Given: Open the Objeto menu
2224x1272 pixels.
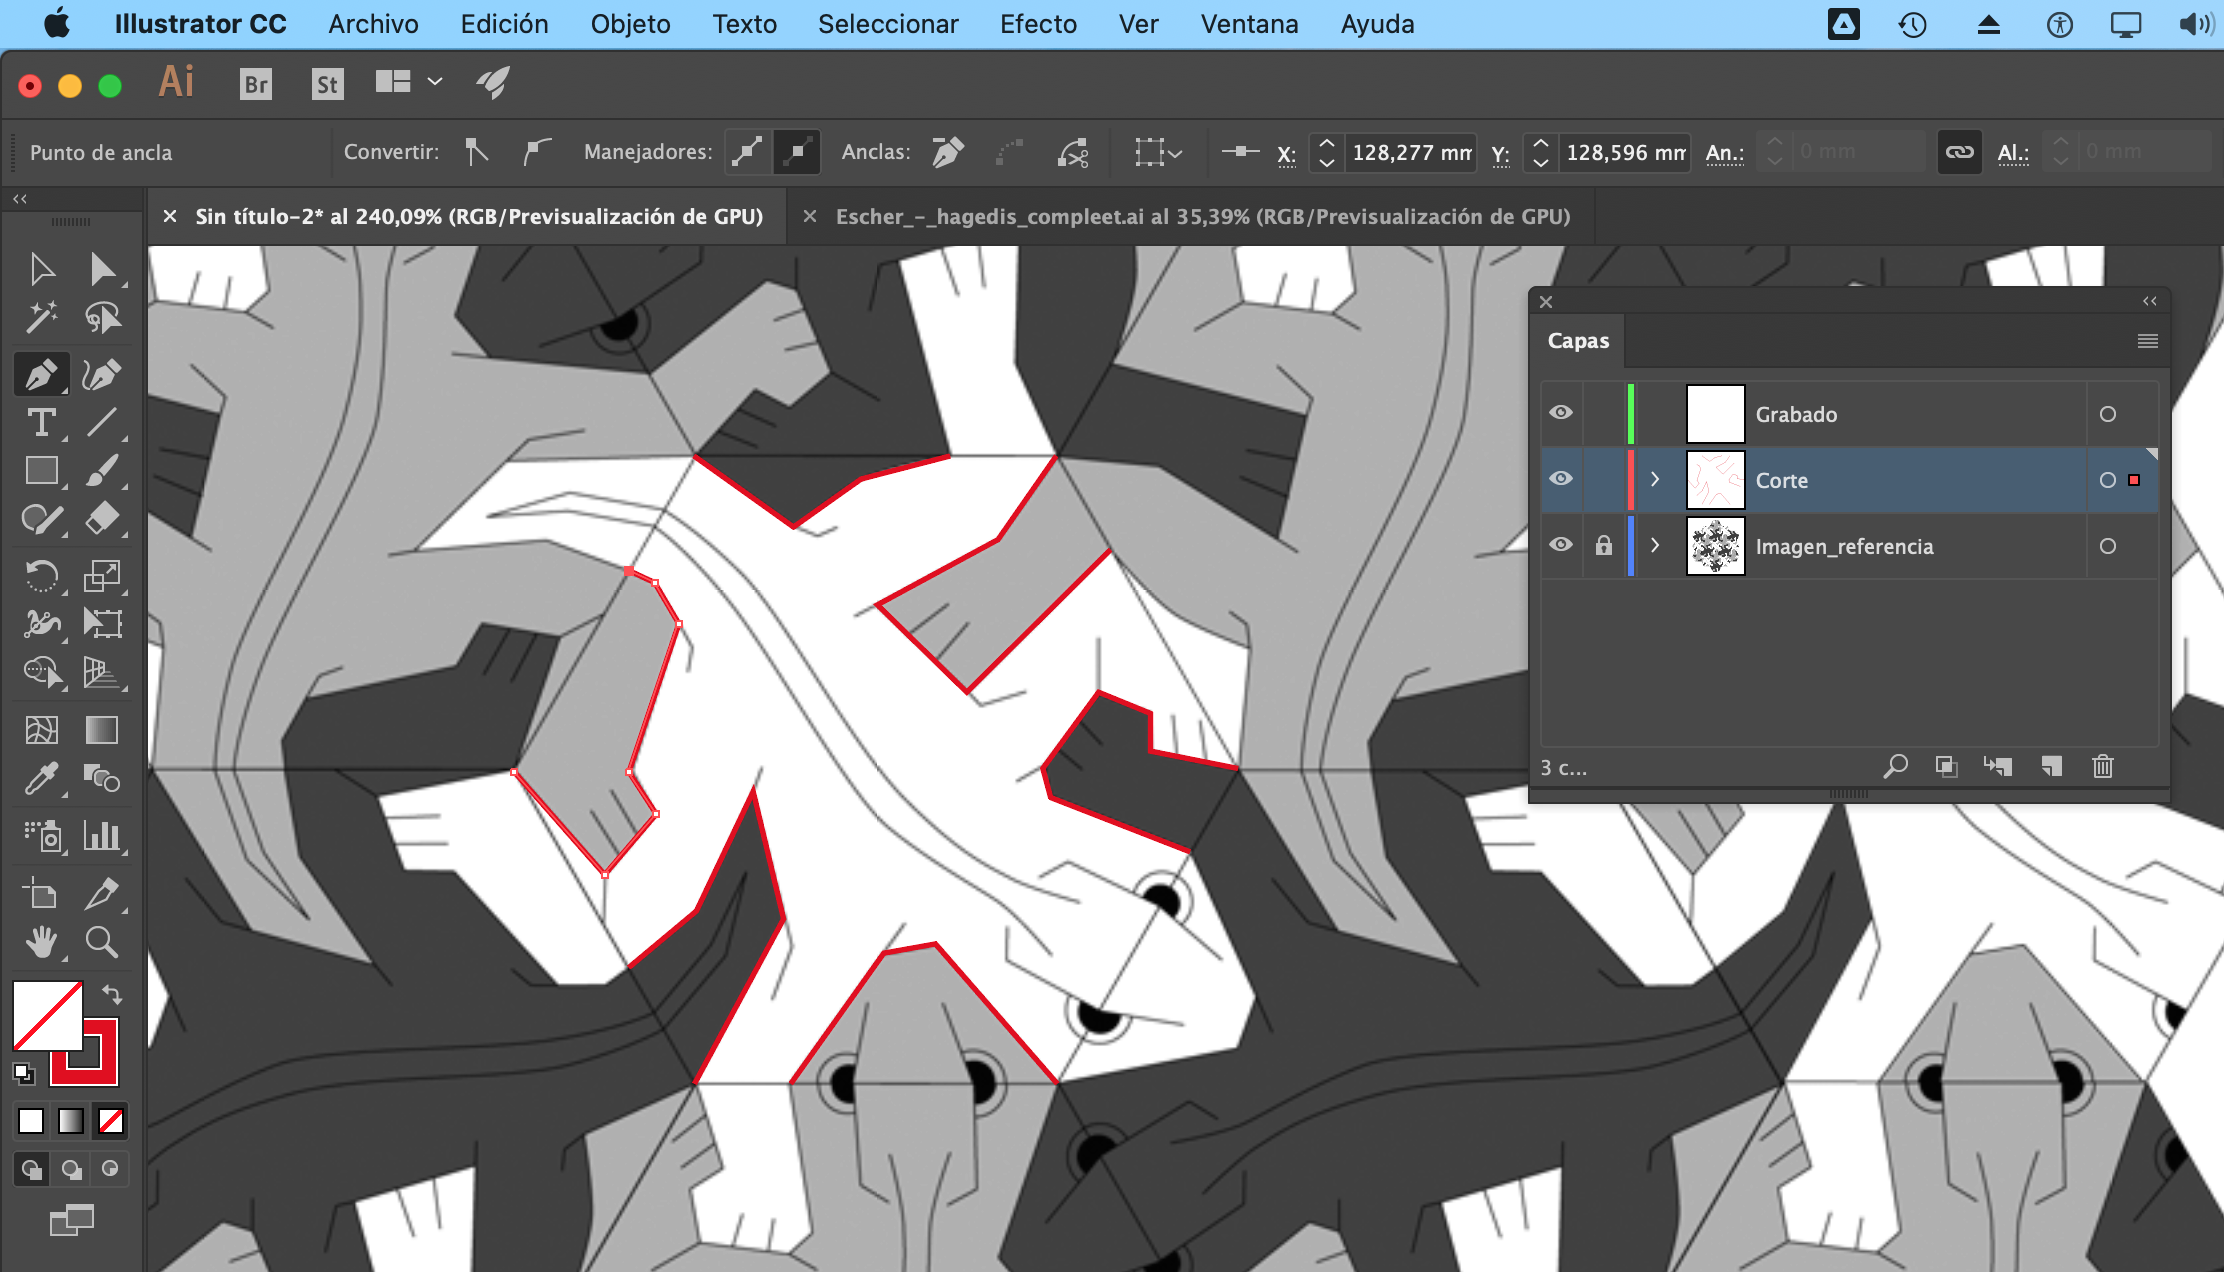Looking at the screenshot, I should [630, 24].
